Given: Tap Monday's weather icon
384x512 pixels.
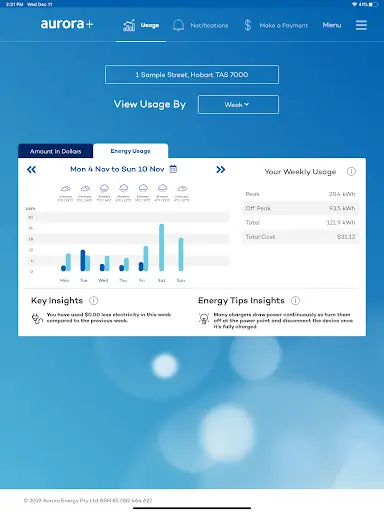Looking at the screenshot, I should 65,189.
